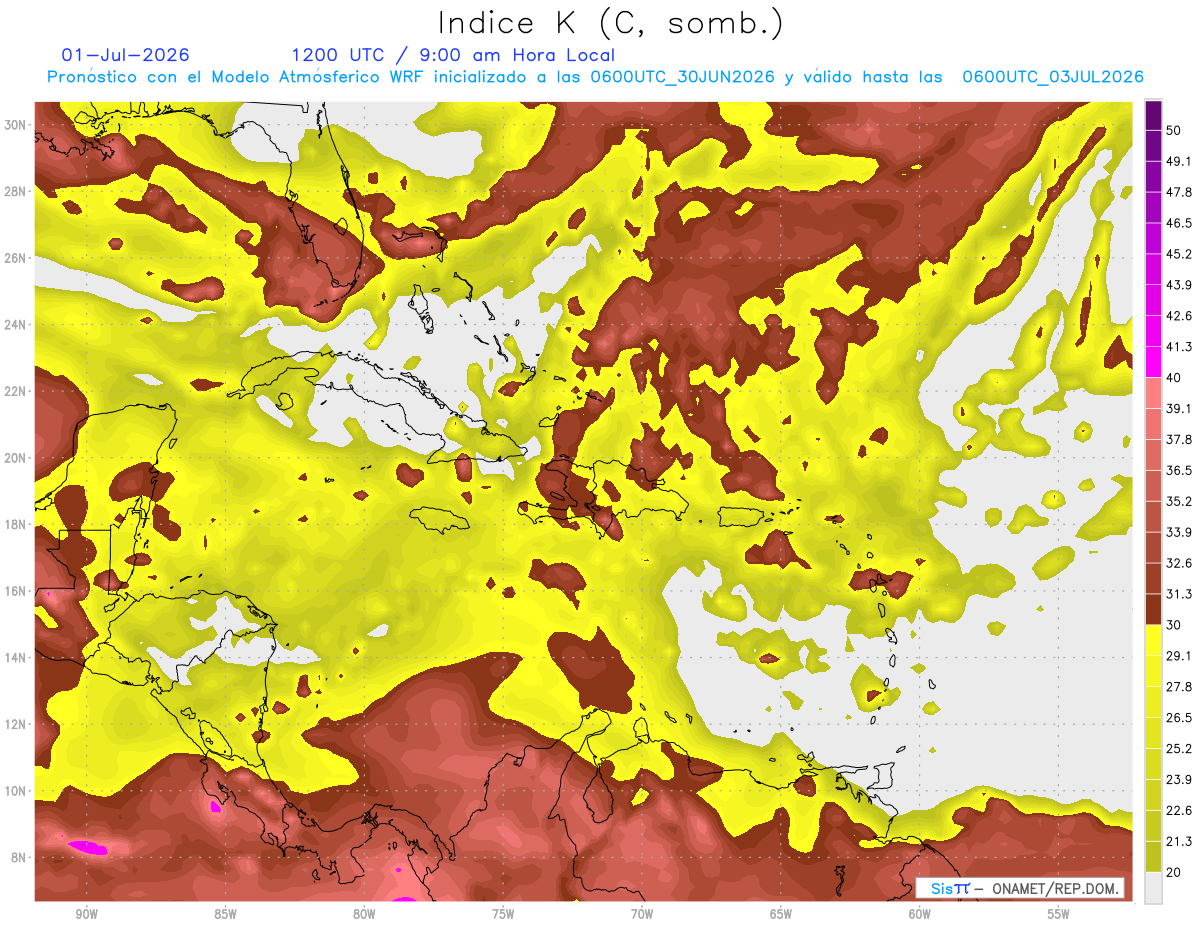Click the colorbar value '39.1'

pos(1178,408)
